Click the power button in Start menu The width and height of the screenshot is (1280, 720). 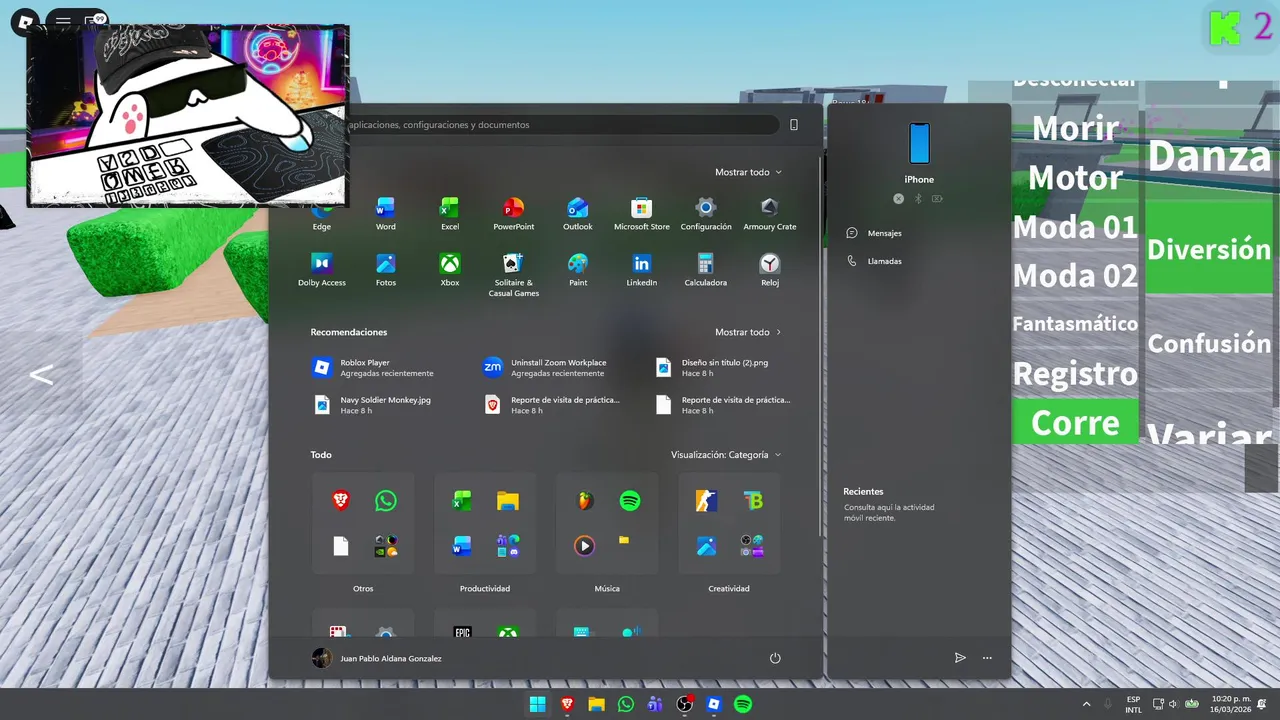coord(775,658)
